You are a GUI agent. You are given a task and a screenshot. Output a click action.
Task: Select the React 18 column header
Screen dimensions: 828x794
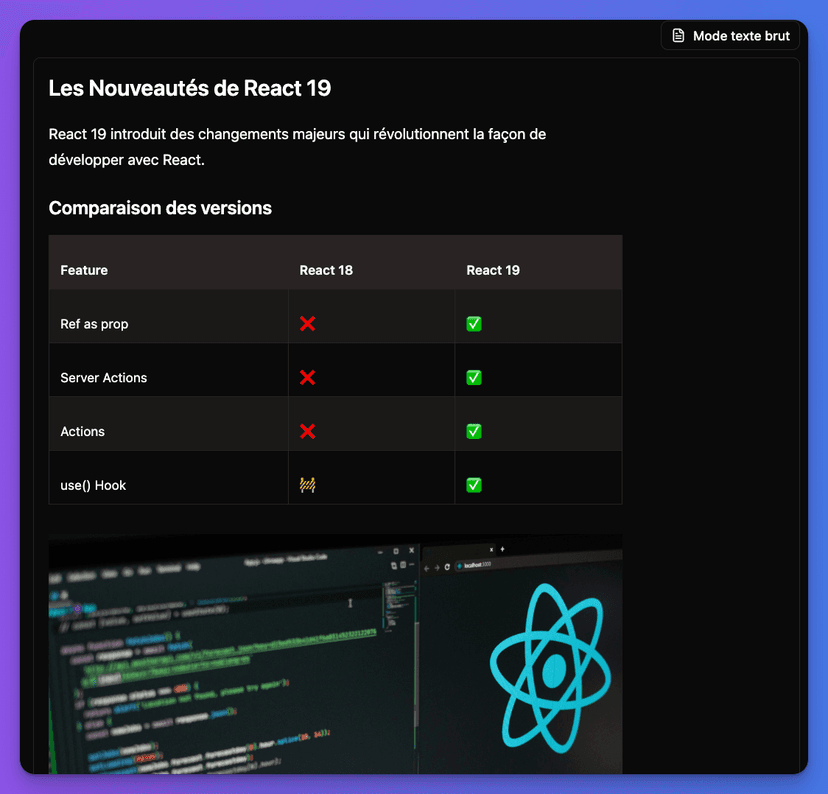[326, 270]
